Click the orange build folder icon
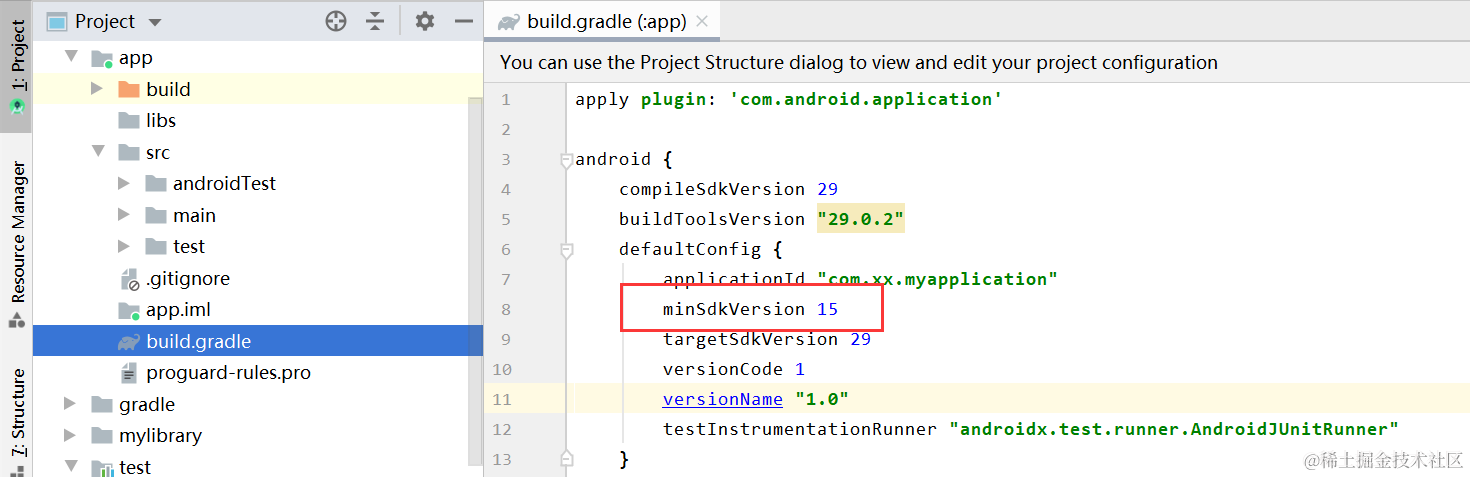The image size is (1470, 477). point(129,89)
